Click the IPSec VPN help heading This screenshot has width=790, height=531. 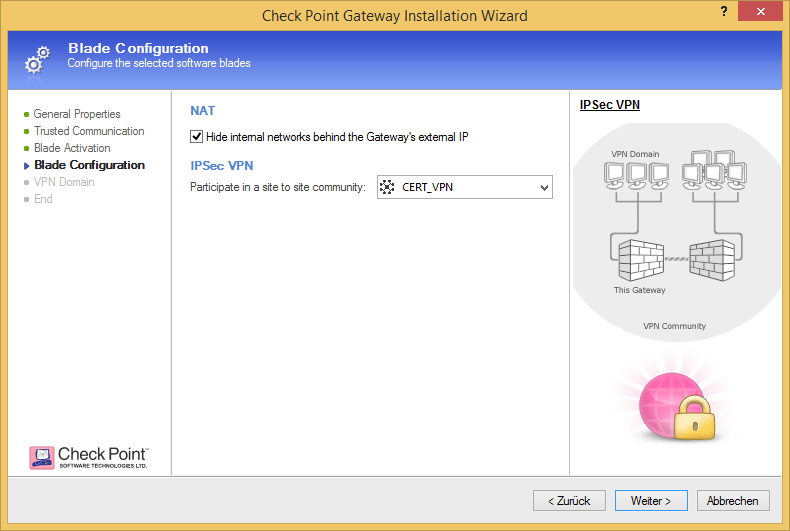point(609,104)
